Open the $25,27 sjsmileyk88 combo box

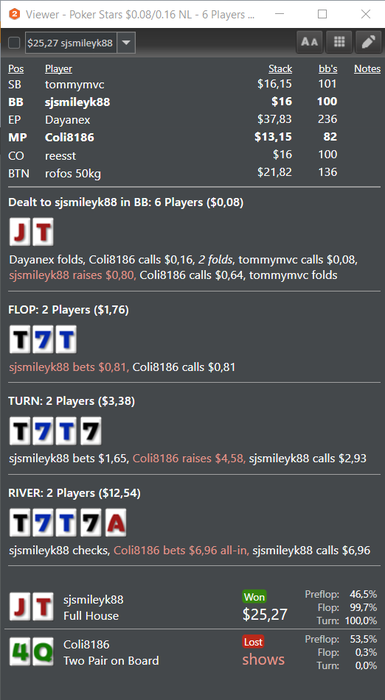(x=80, y=43)
